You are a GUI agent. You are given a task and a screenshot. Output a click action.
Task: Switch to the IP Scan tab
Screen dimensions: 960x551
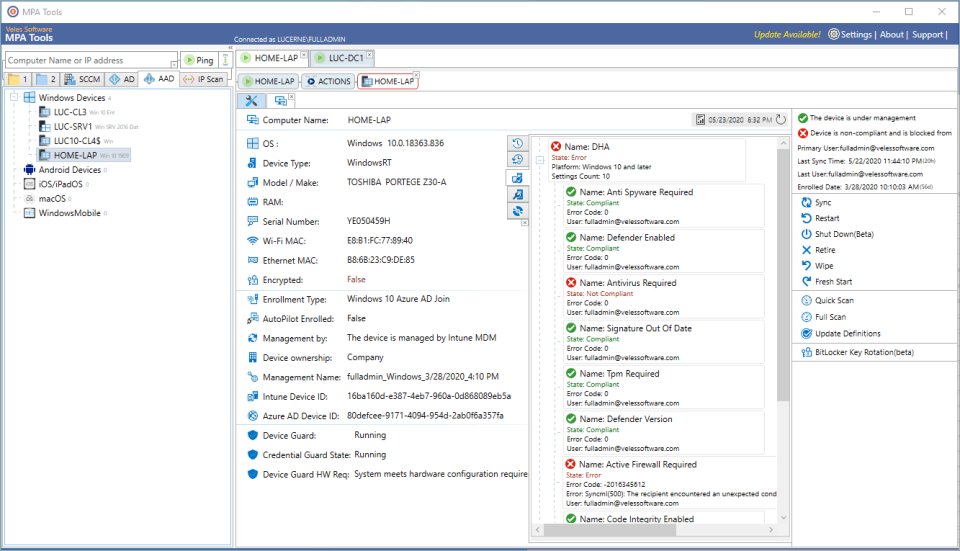[x=204, y=79]
